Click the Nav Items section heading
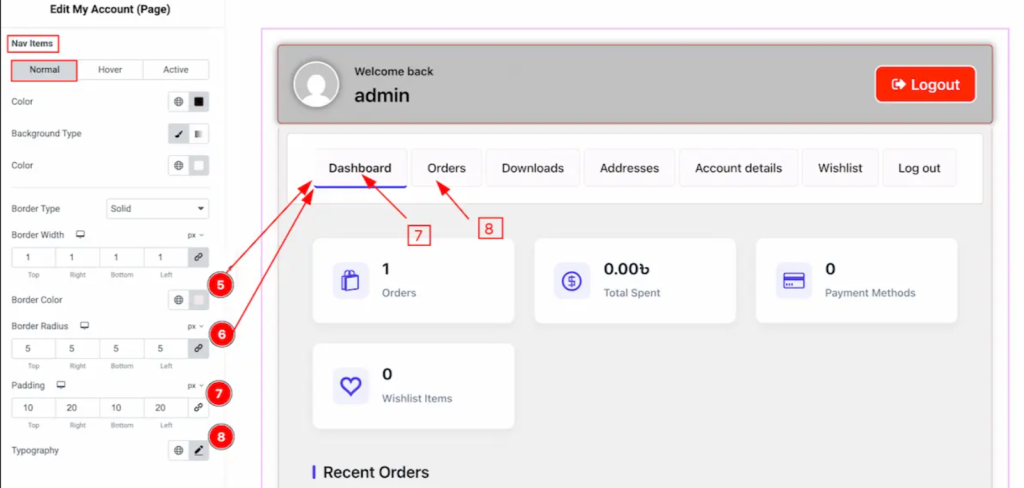 33,44
